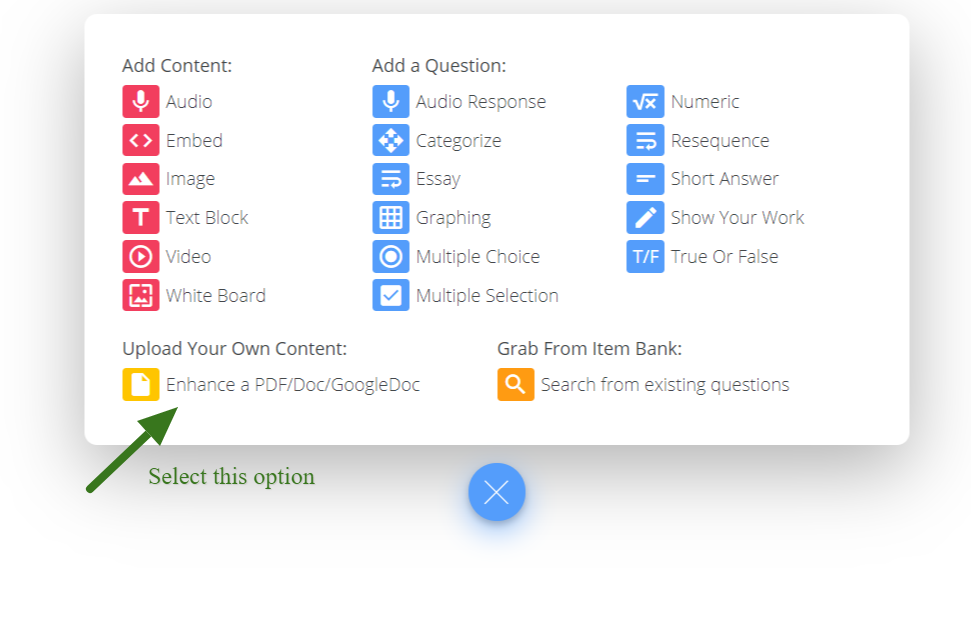
Task: Click the Categorize question icon
Action: click(x=390, y=140)
